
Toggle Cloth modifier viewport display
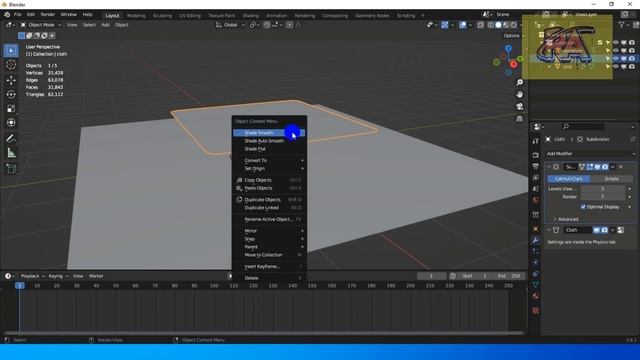tap(596, 230)
